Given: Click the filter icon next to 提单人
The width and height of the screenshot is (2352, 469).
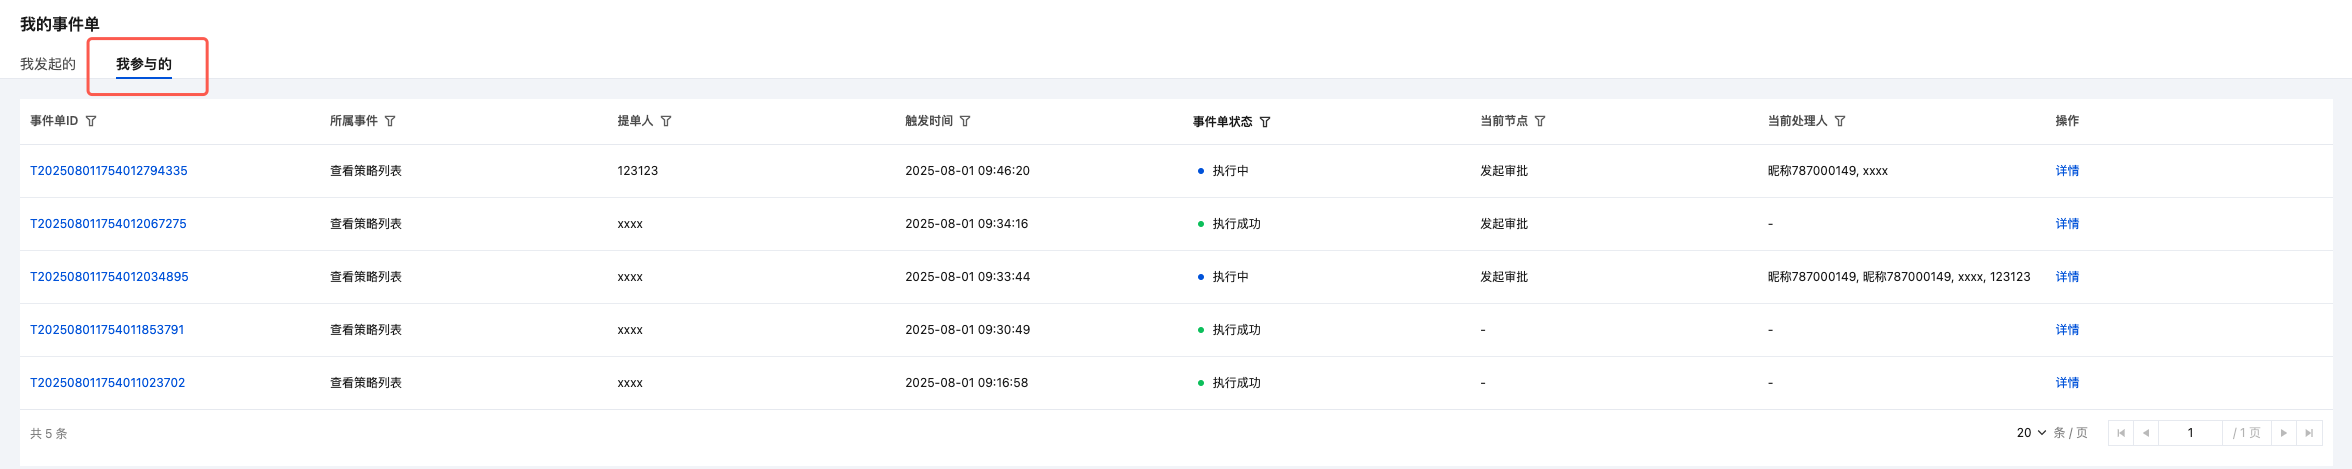Looking at the screenshot, I should pos(666,121).
